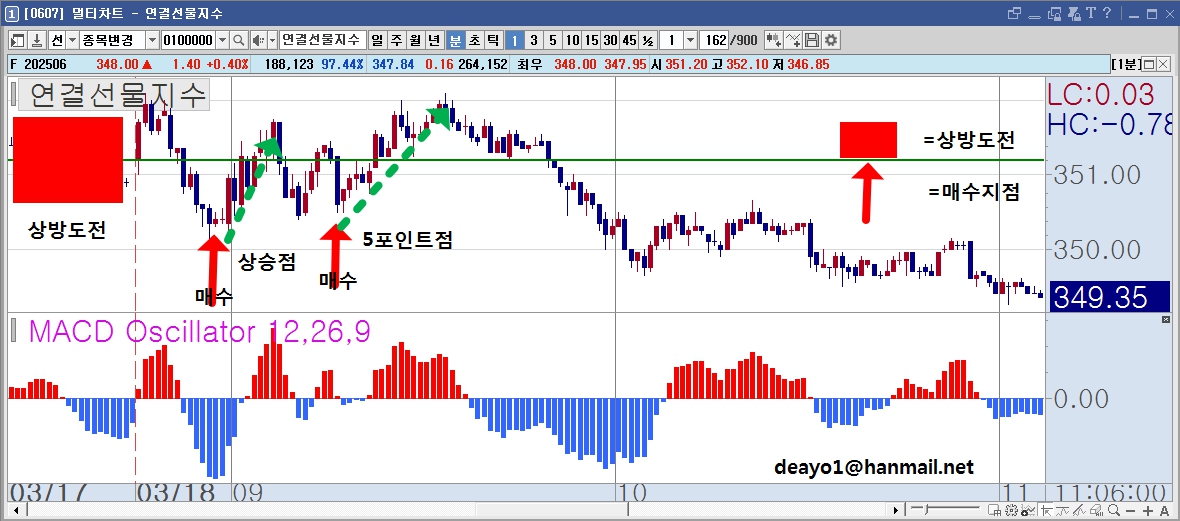The image size is (1180, 521).
Task: Select the 5 minute interval button
Action: (553, 40)
